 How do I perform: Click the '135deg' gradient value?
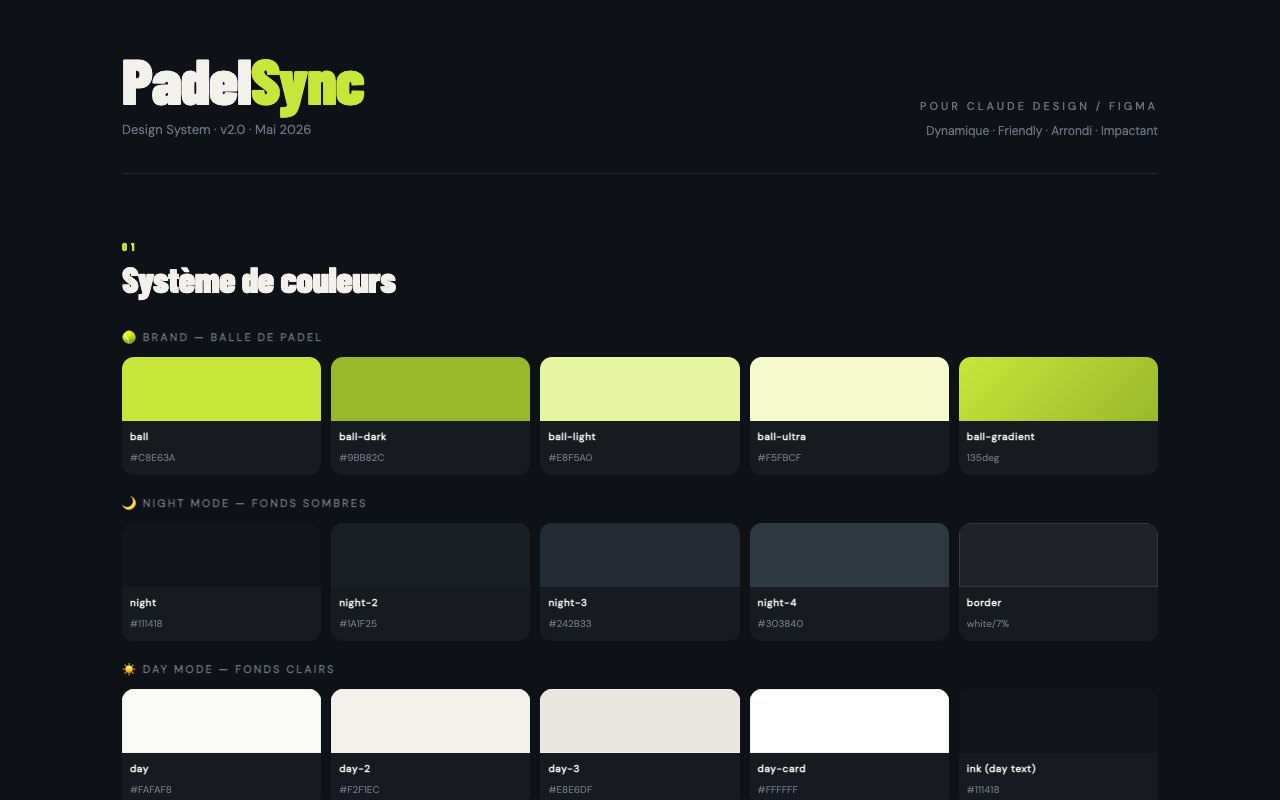coord(983,458)
